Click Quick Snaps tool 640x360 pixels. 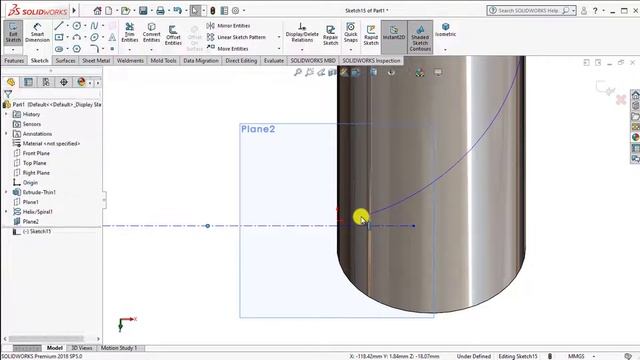pos(351,32)
